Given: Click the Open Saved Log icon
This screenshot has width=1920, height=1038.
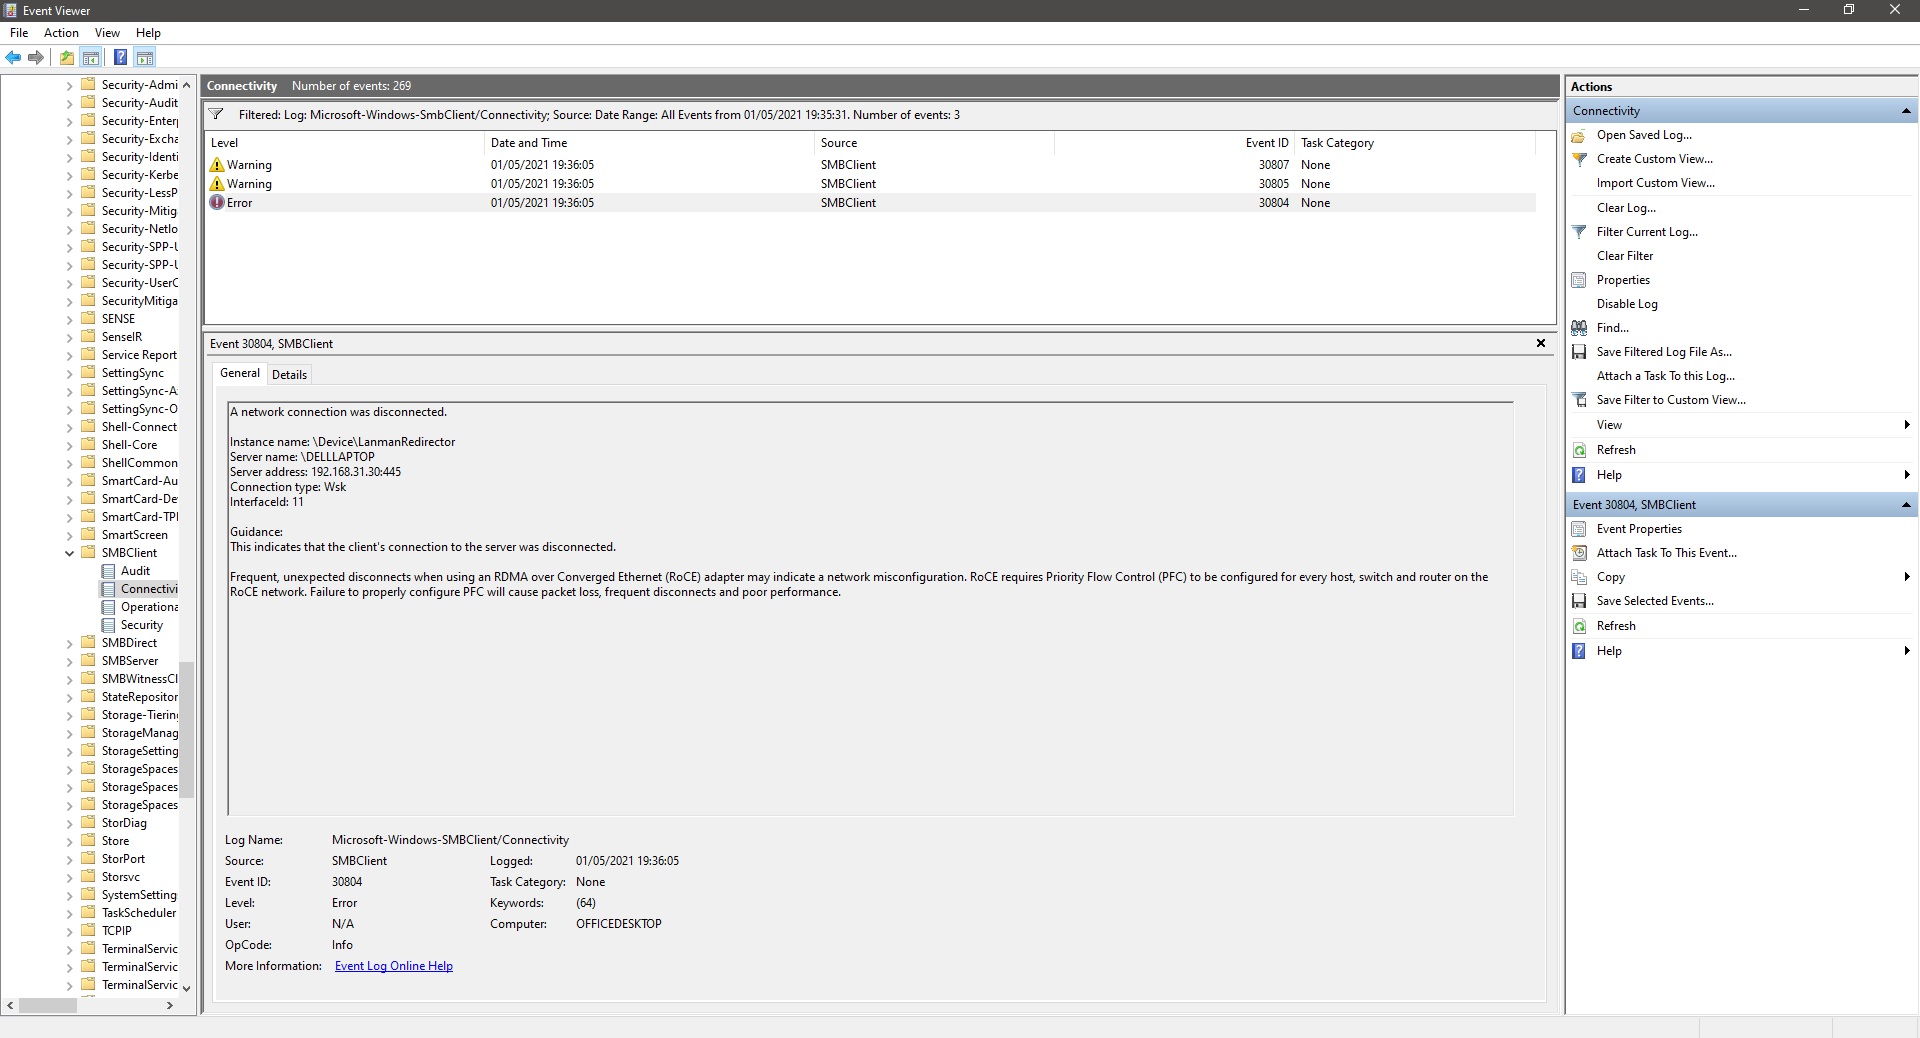Looking at the screenshot, I should 1579,135.
